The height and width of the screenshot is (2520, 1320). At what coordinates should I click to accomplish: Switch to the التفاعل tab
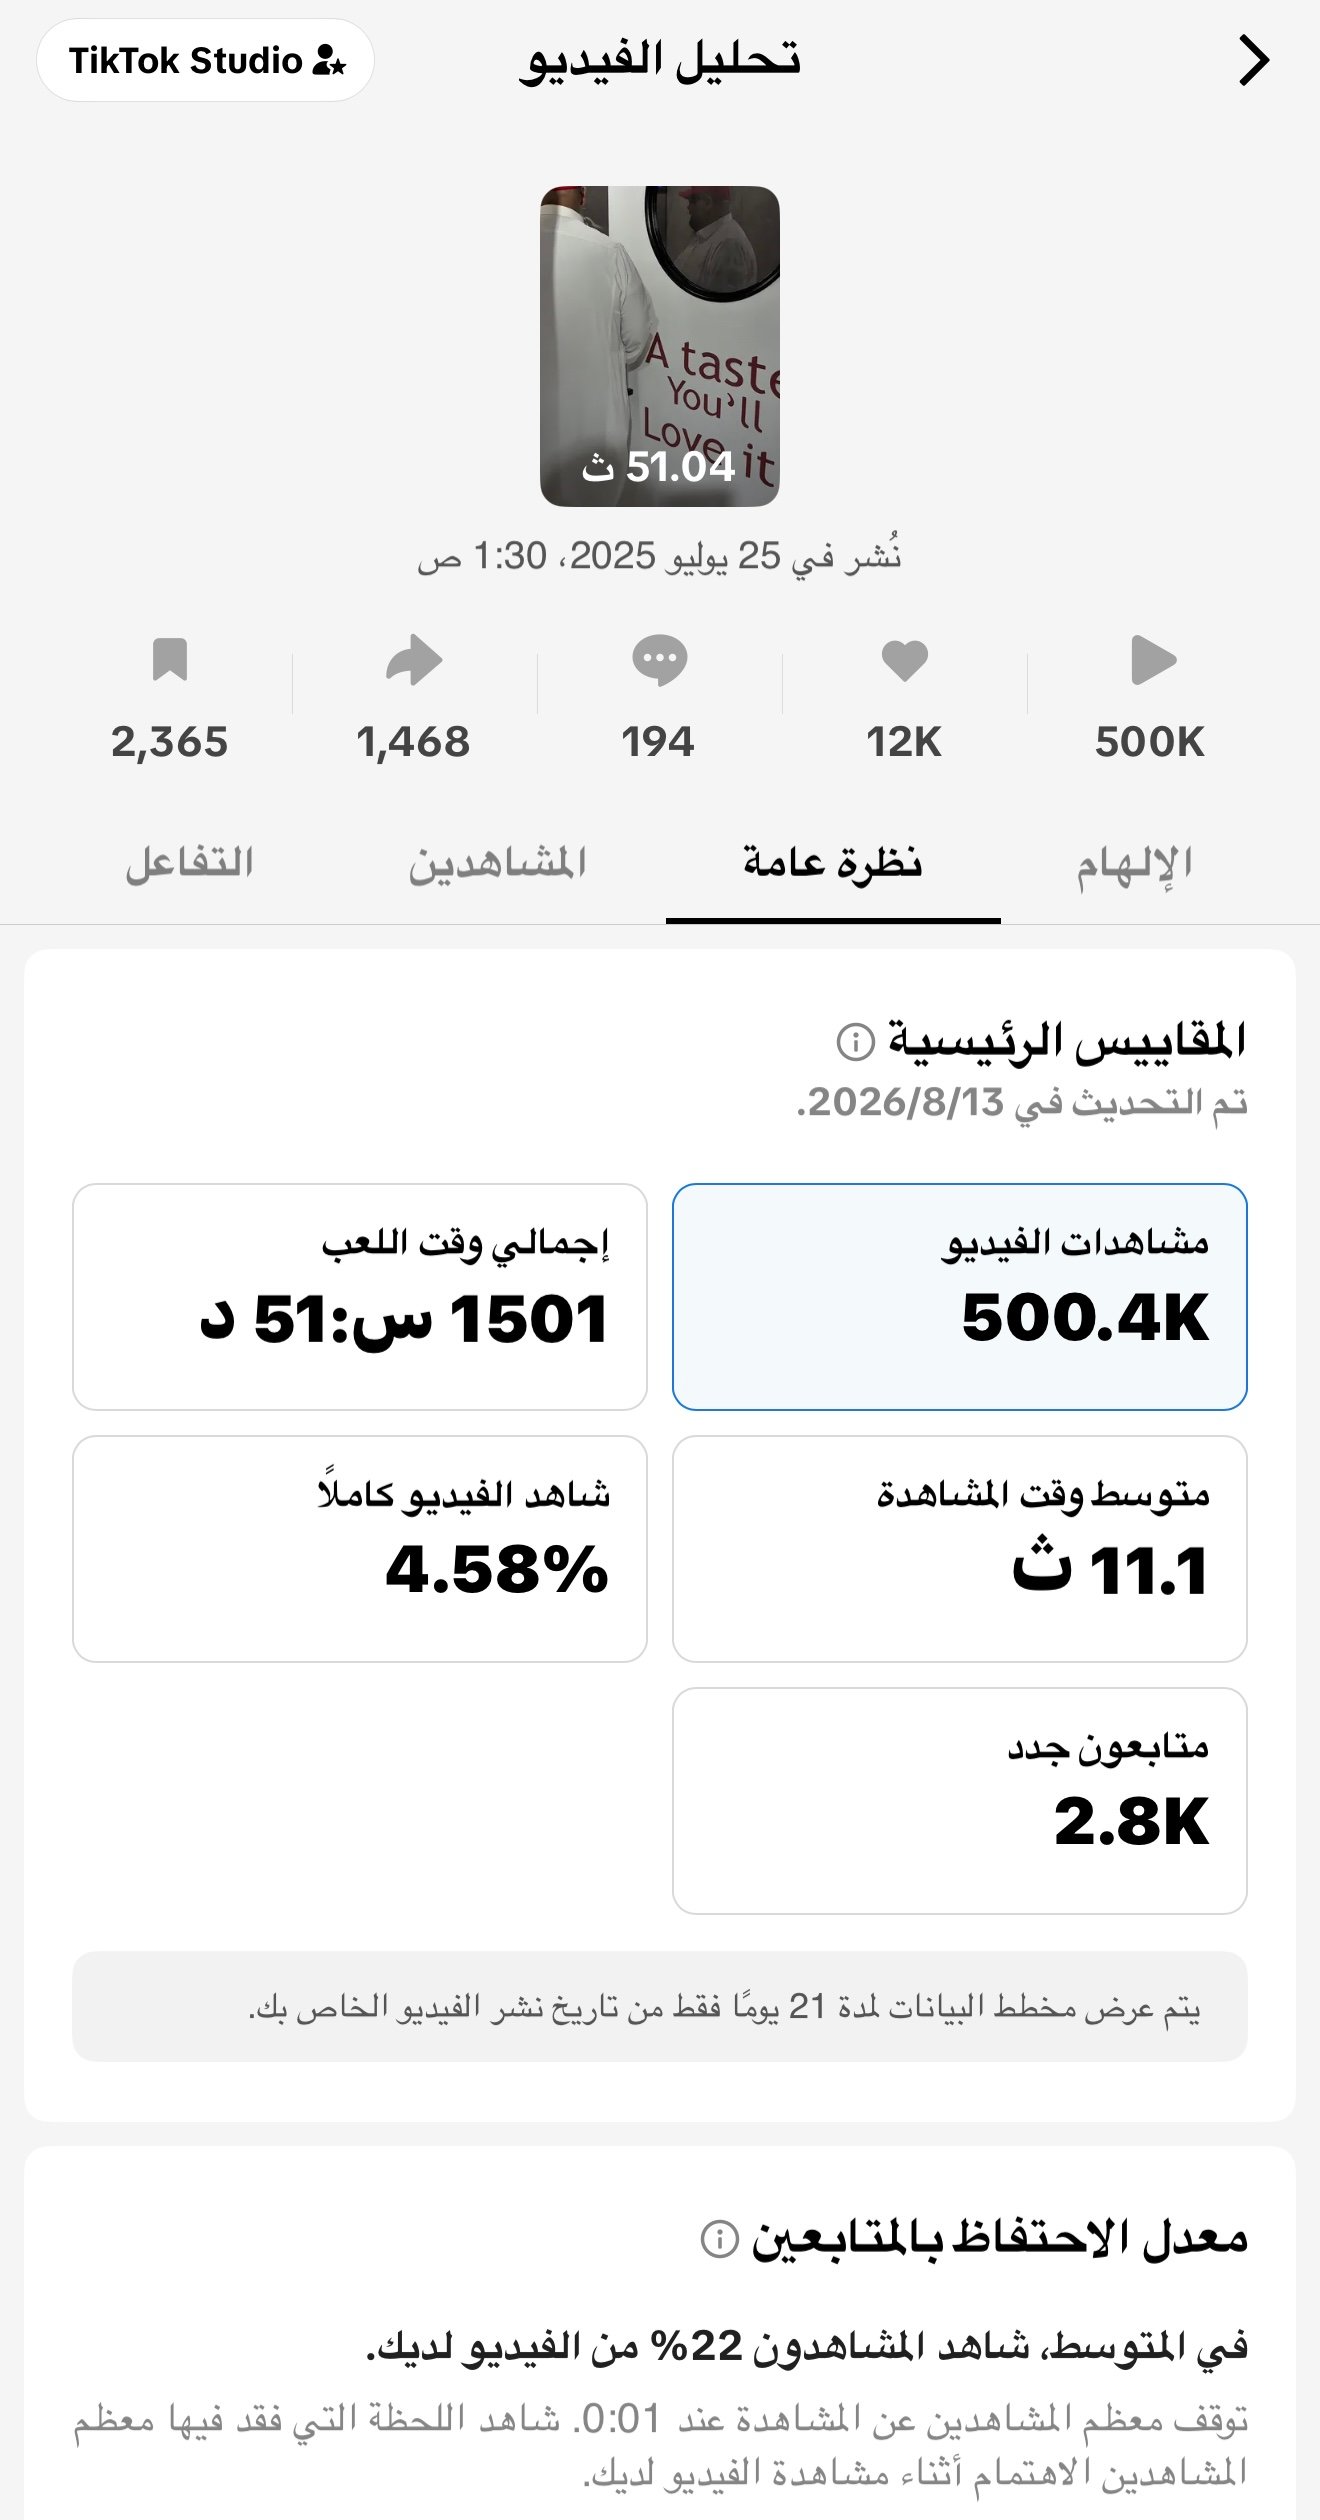[189, 863]
